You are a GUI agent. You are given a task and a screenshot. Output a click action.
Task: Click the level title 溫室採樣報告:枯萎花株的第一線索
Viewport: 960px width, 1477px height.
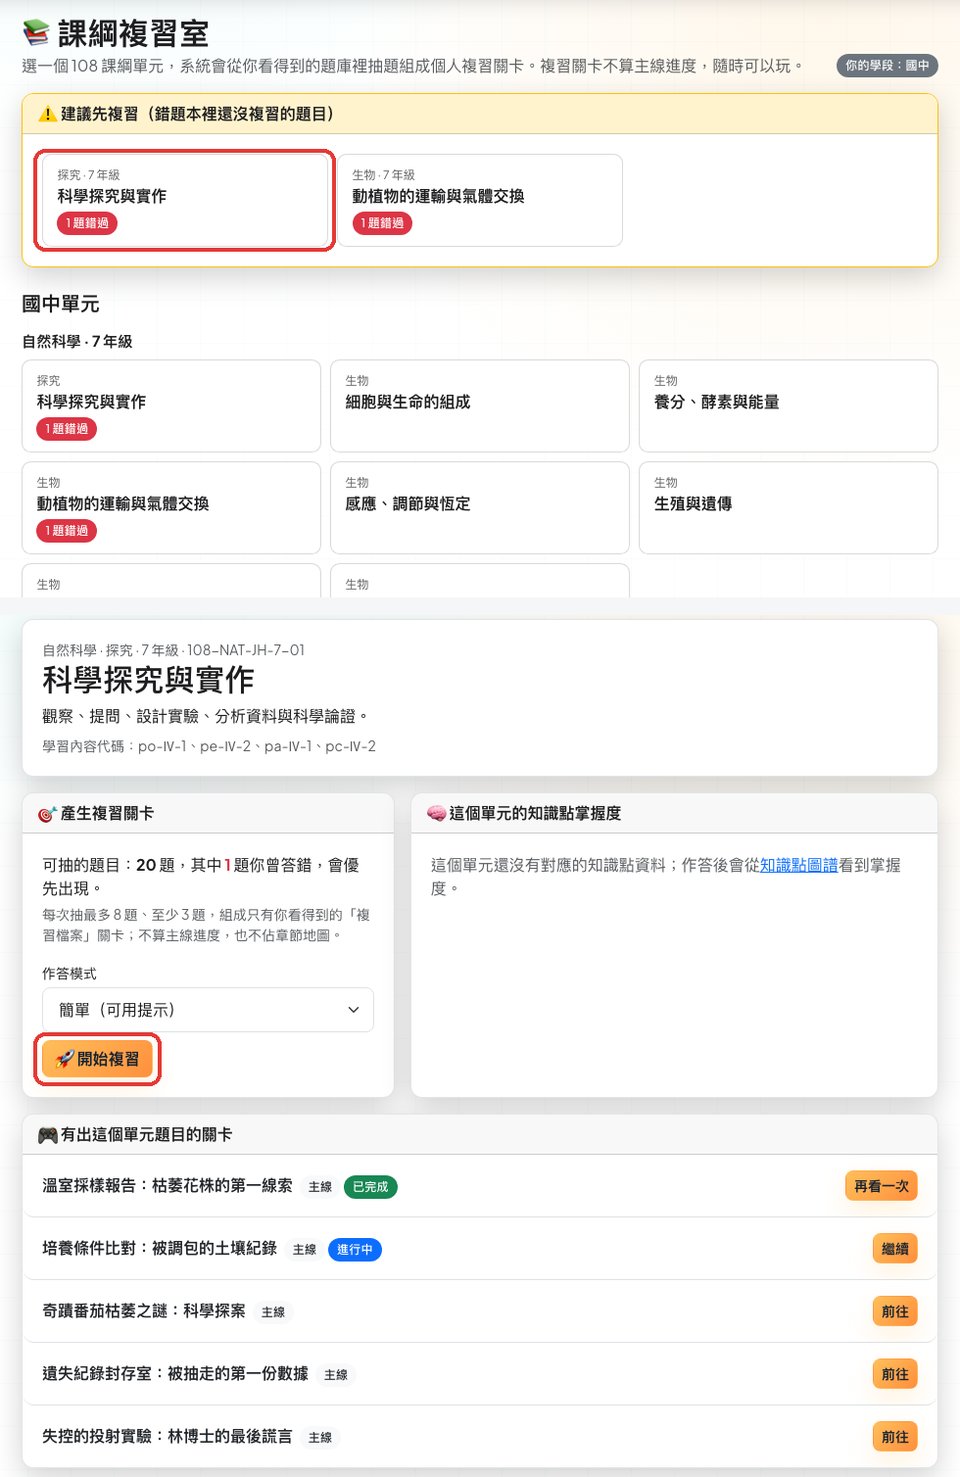pos(167,1186)
